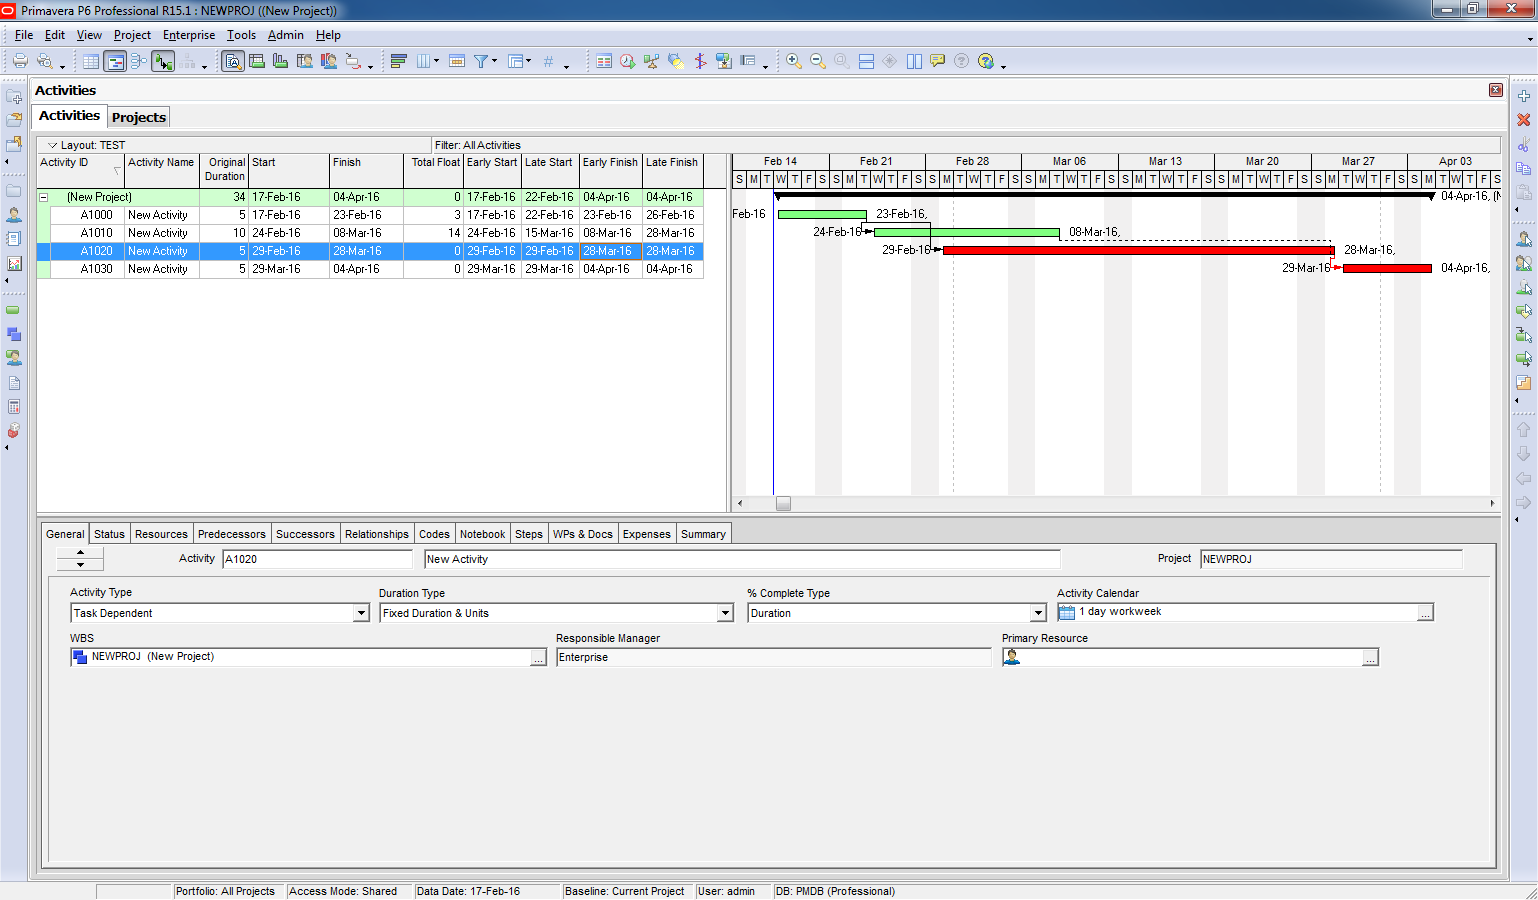Open the Help question mark icon

[985, 61]
